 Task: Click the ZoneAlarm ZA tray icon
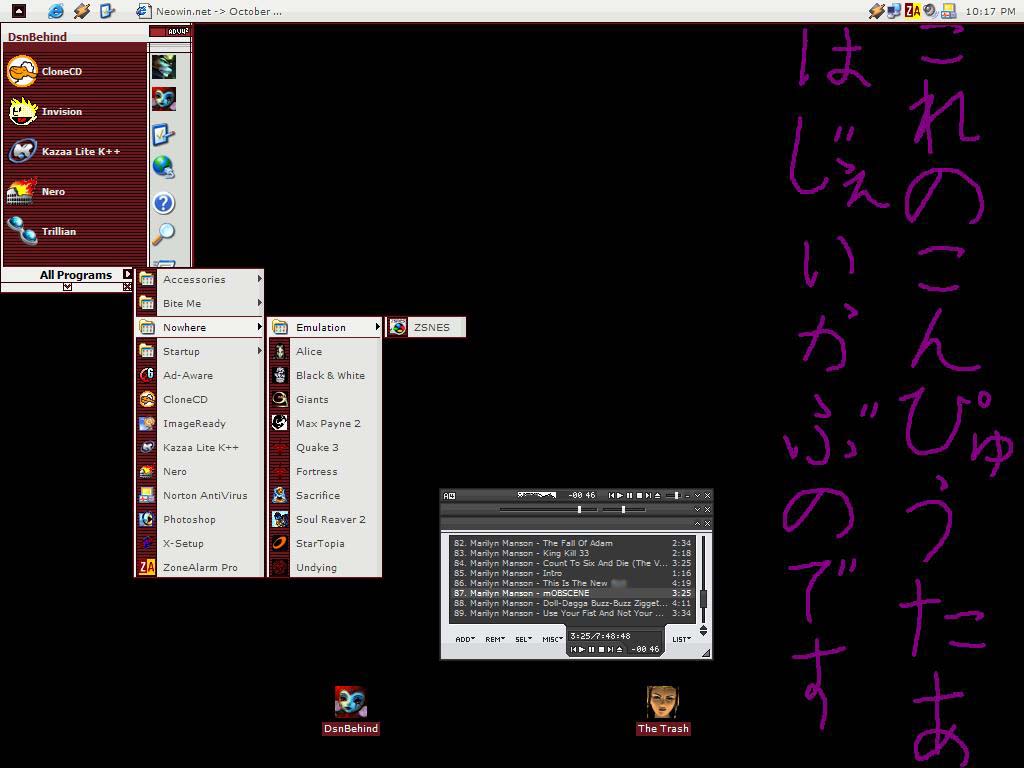pyautogui.click(x=913, y=11)
